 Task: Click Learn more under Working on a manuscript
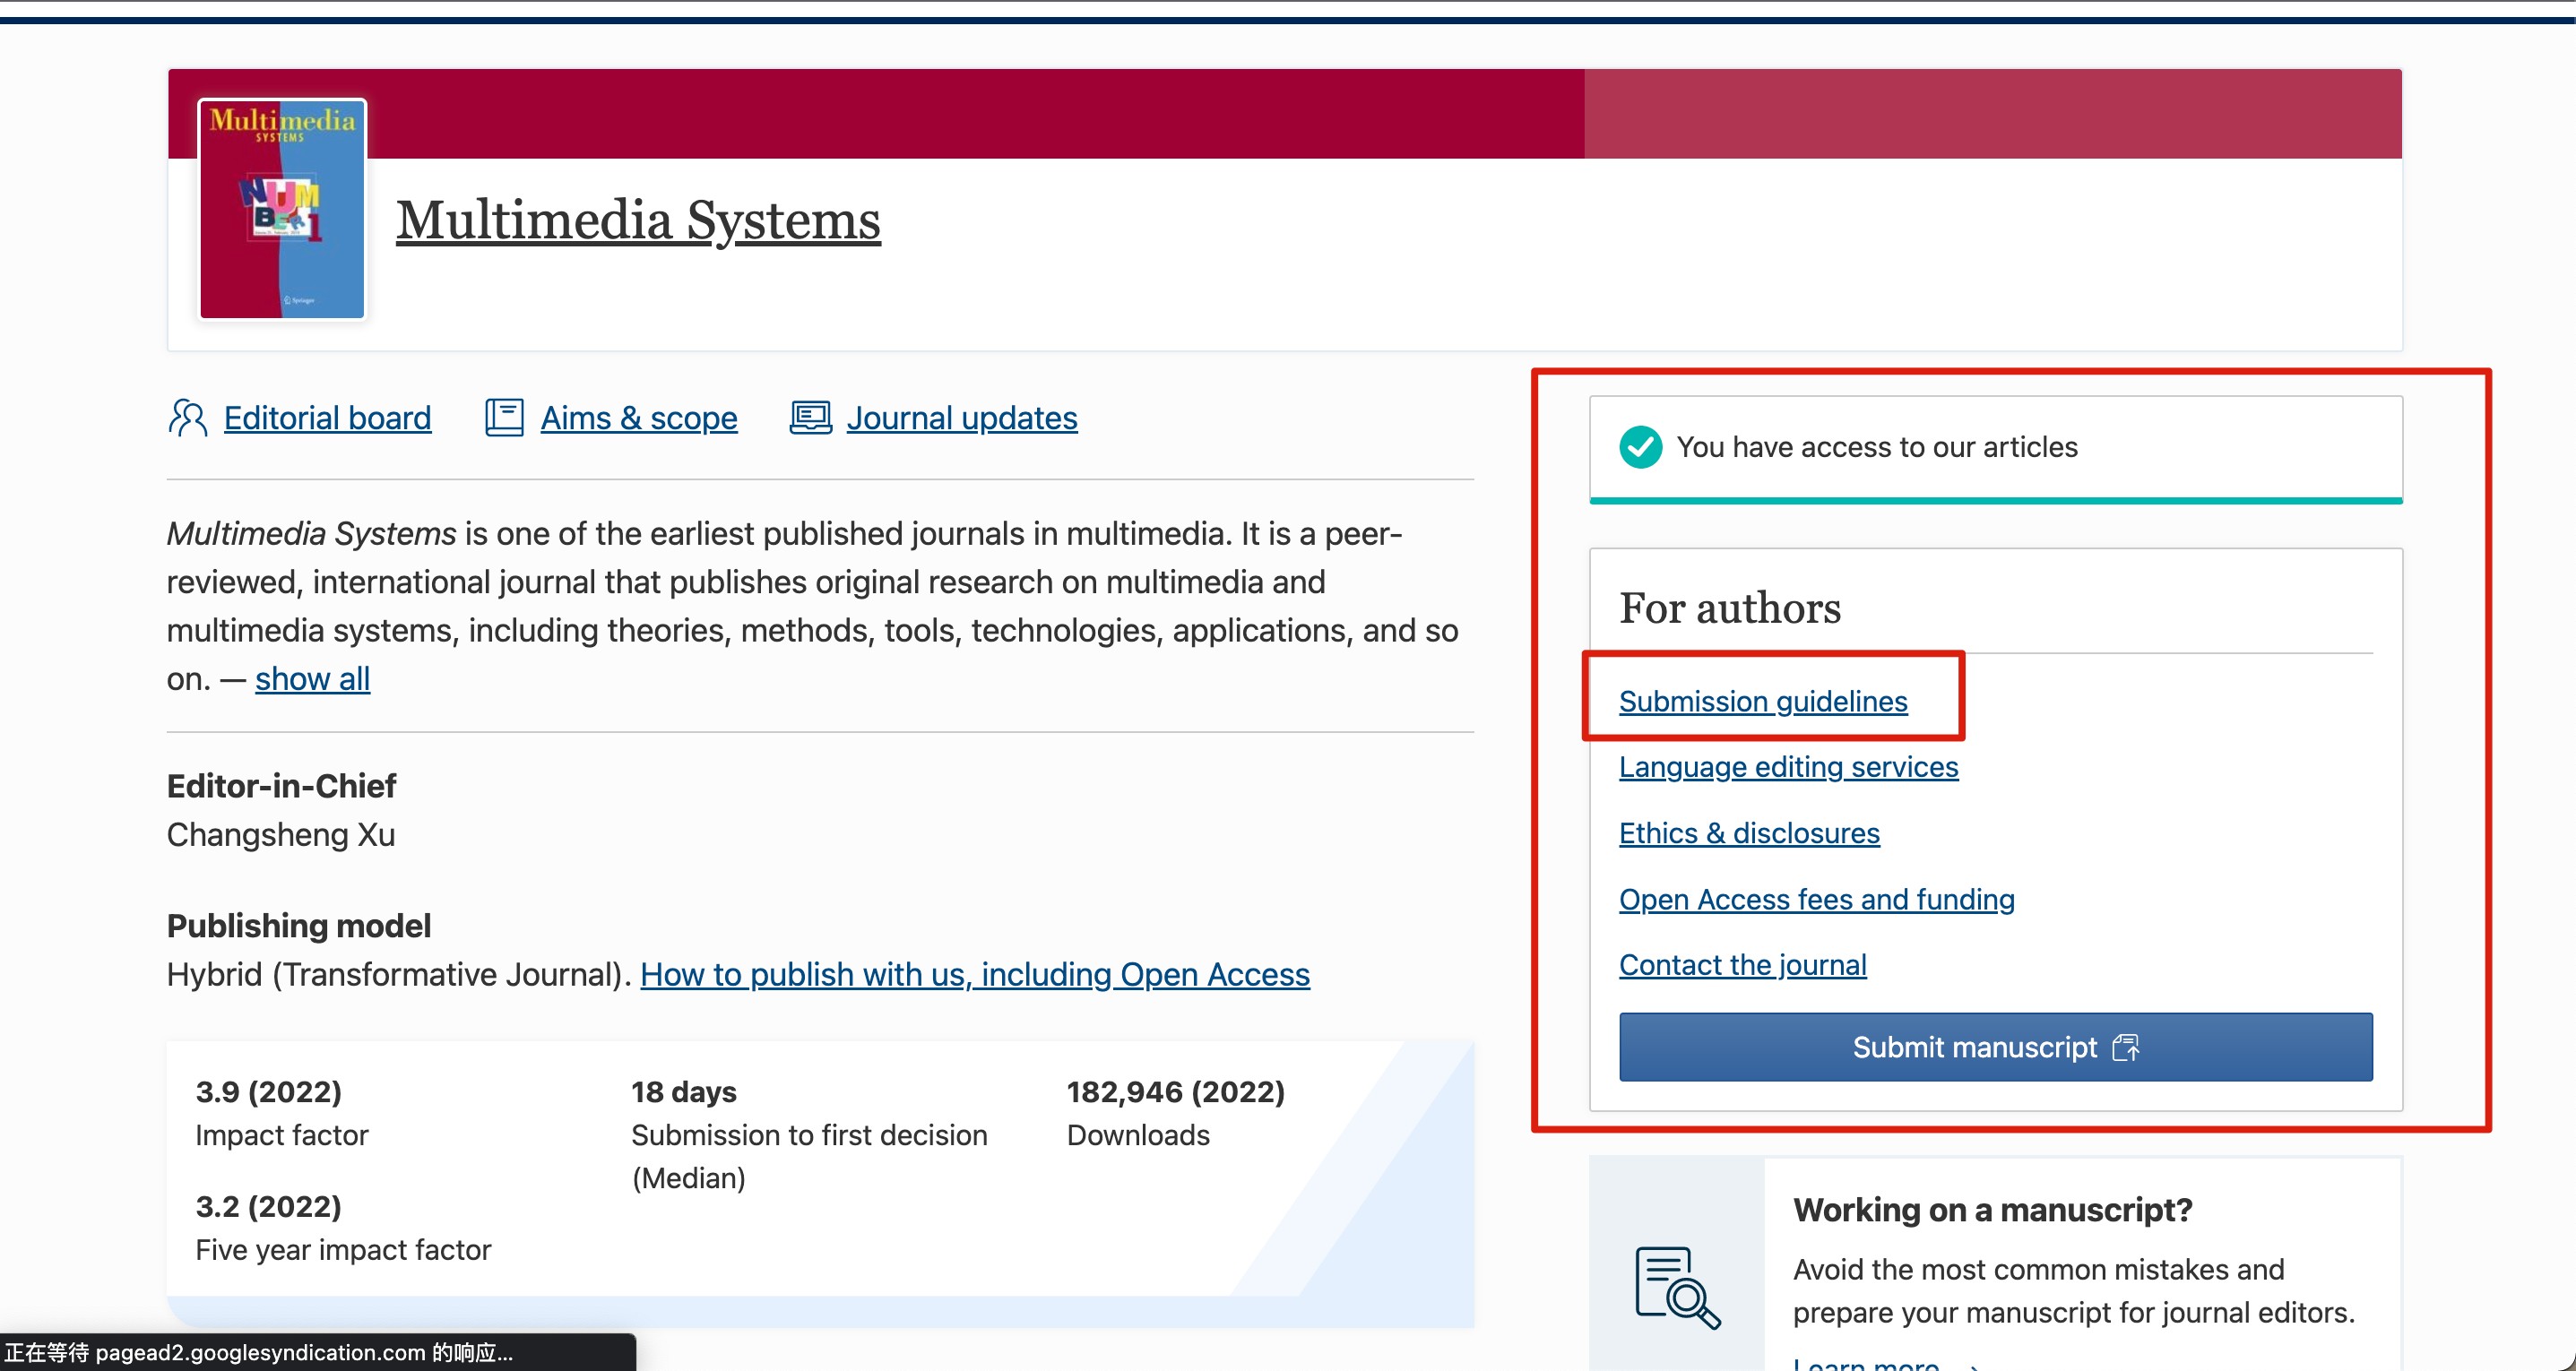coord(1866,1364)
